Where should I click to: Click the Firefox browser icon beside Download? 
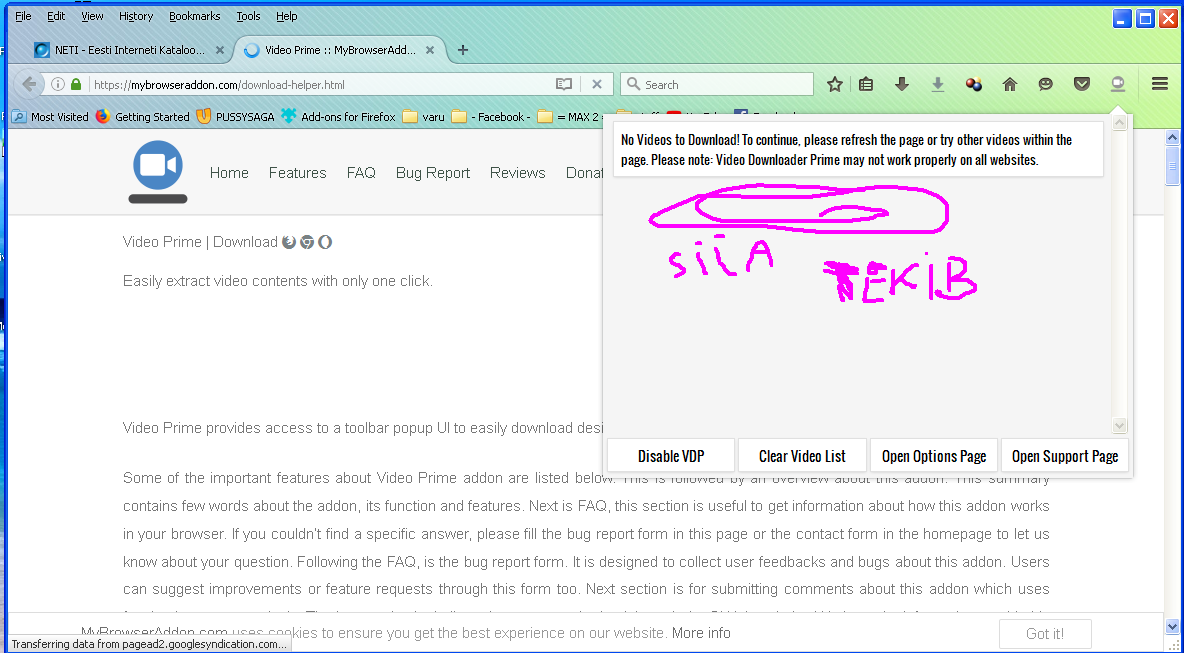click(288, 242)
